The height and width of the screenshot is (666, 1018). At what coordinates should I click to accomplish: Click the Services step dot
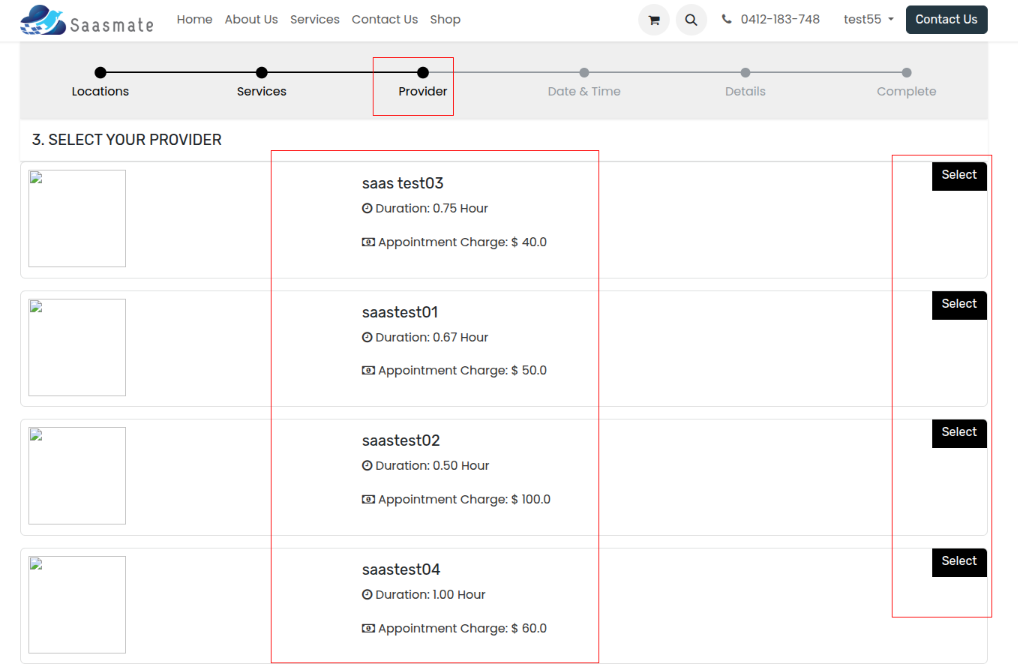[261, 72]
